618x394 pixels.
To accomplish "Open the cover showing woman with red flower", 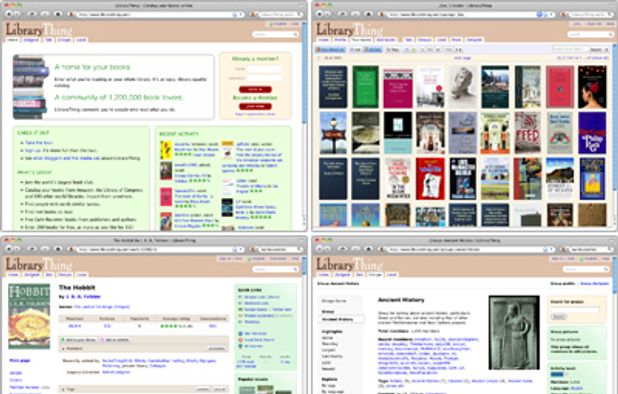I will point(592,87).
